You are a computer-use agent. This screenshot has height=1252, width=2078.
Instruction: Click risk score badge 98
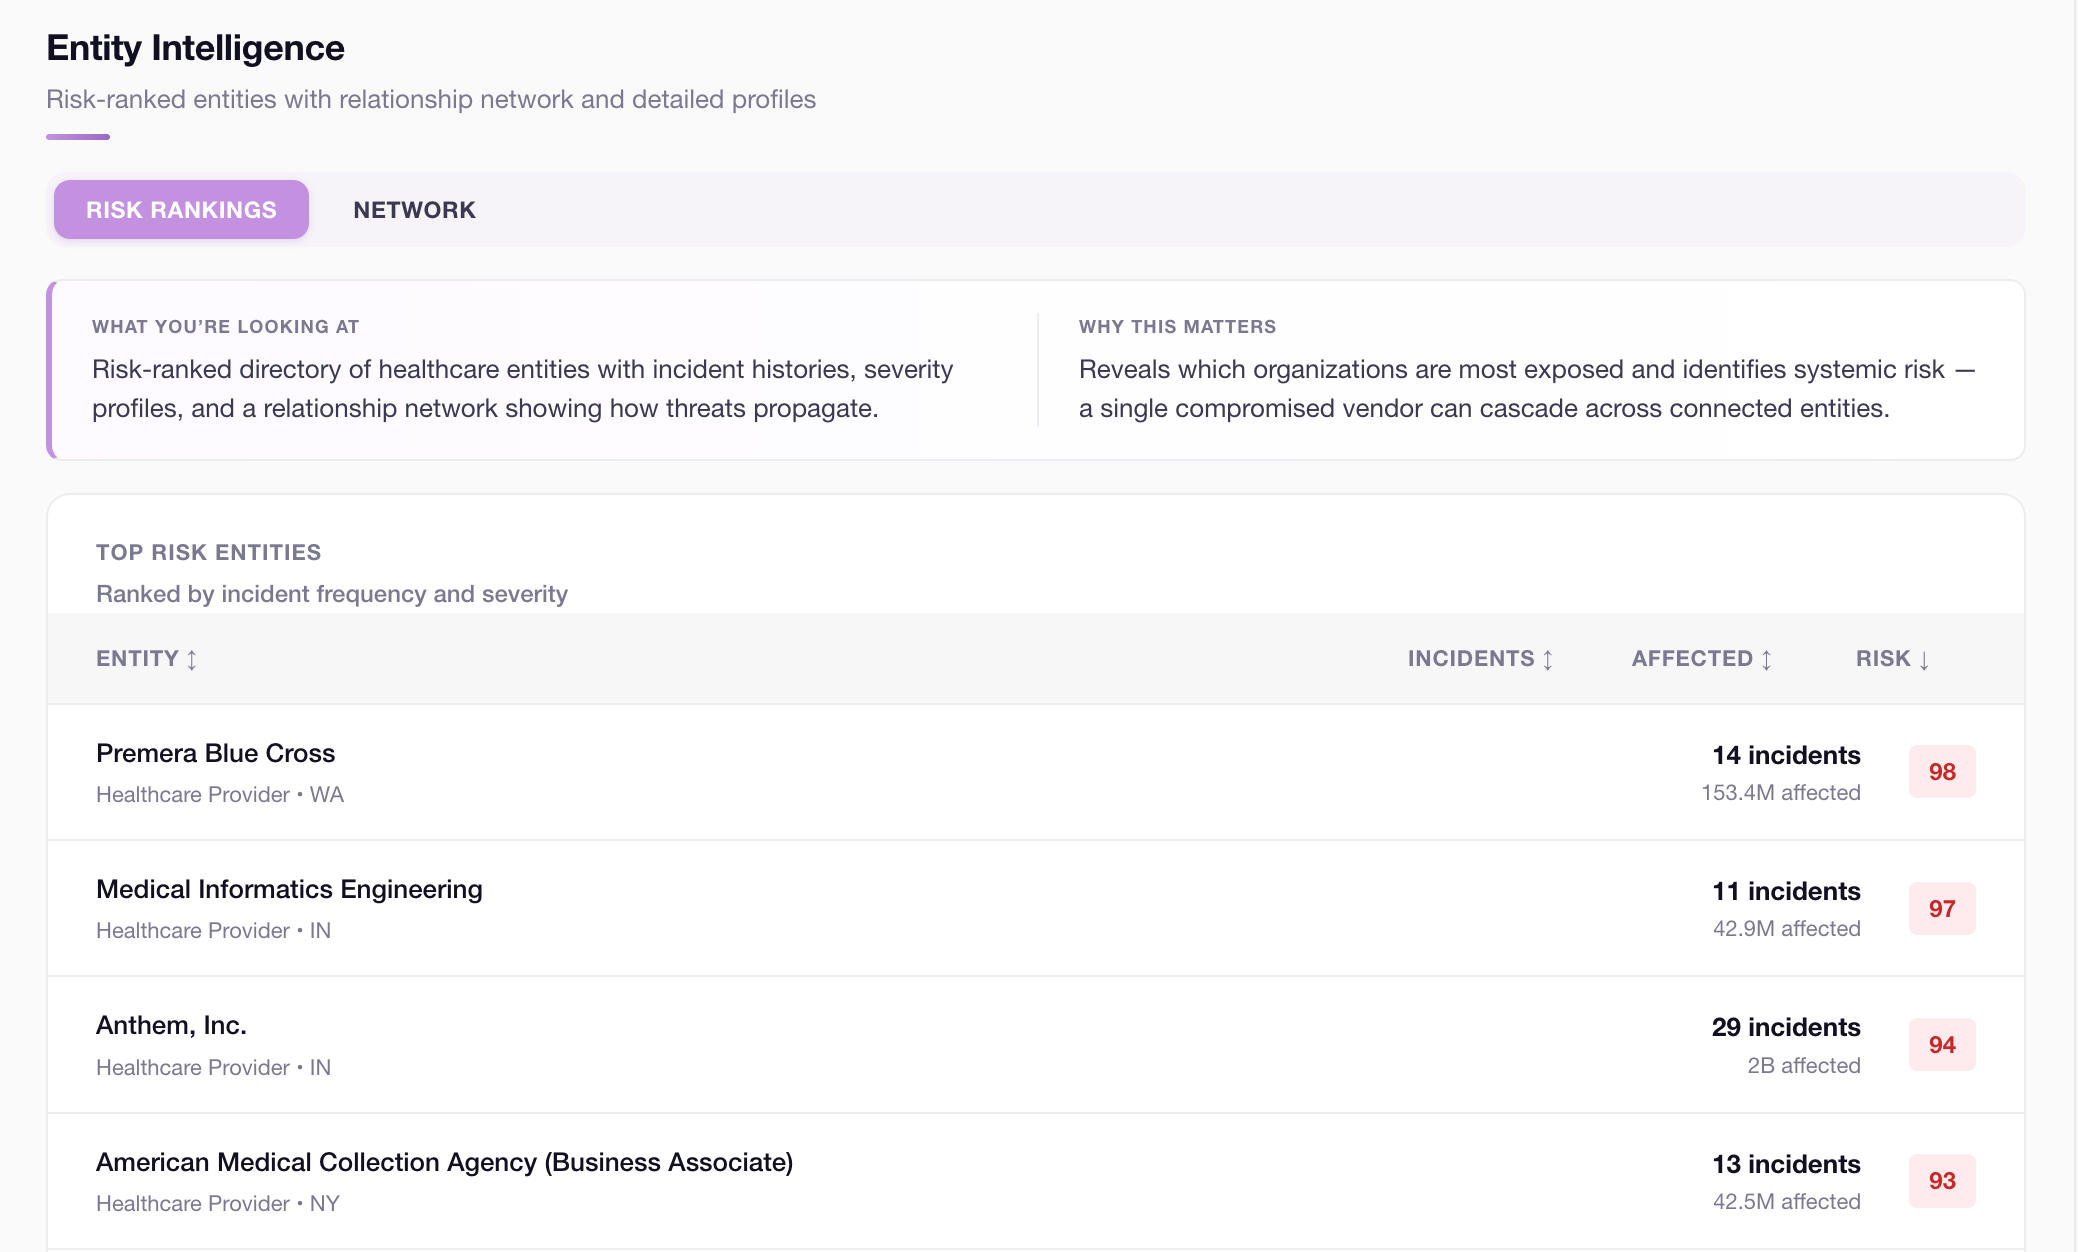coord(1941,772)
